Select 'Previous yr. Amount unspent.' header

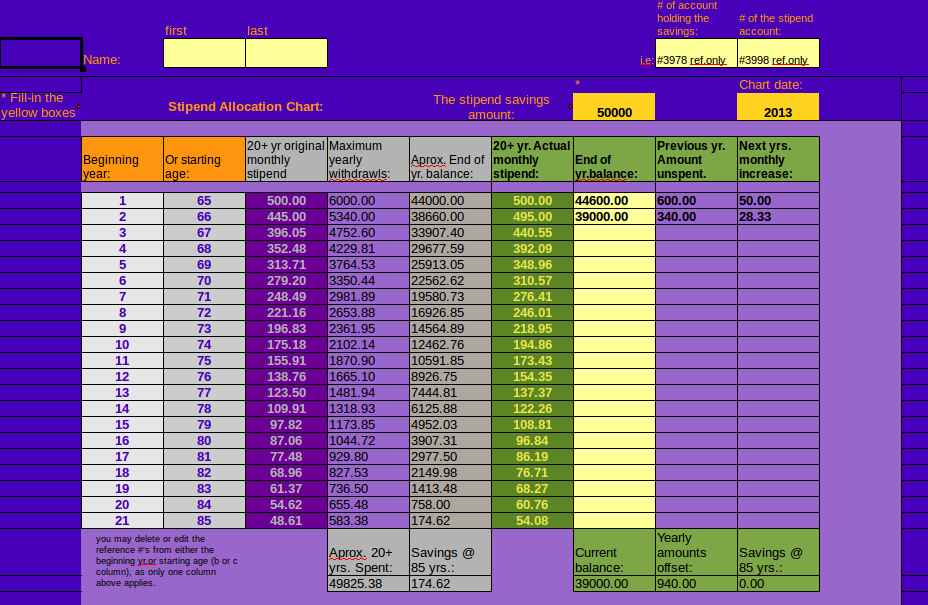pos(696,159)
